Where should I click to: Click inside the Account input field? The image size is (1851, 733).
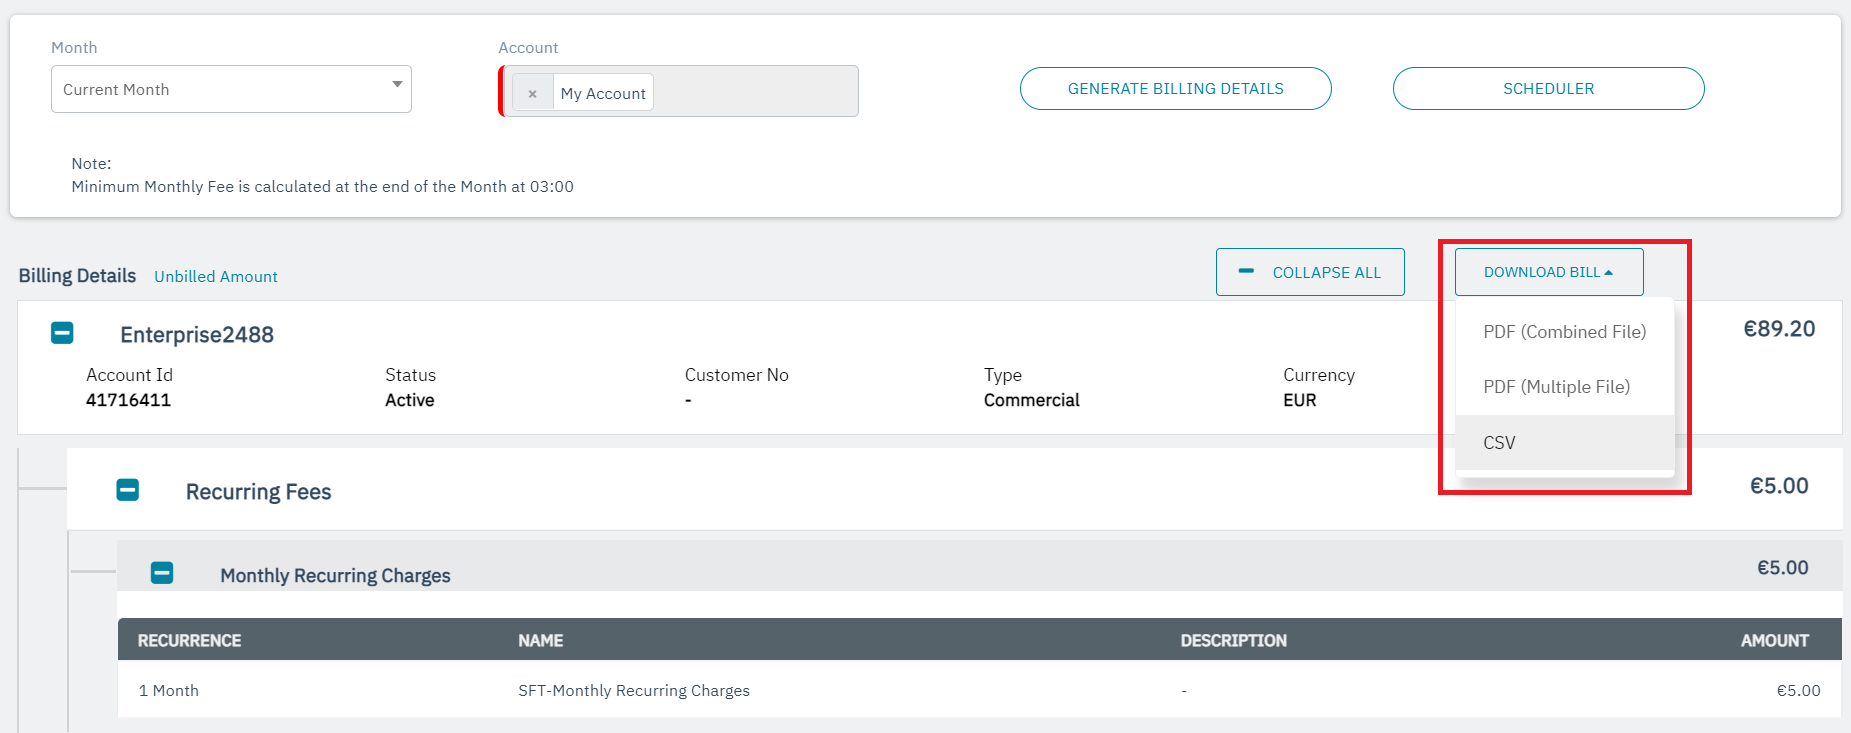755,92
